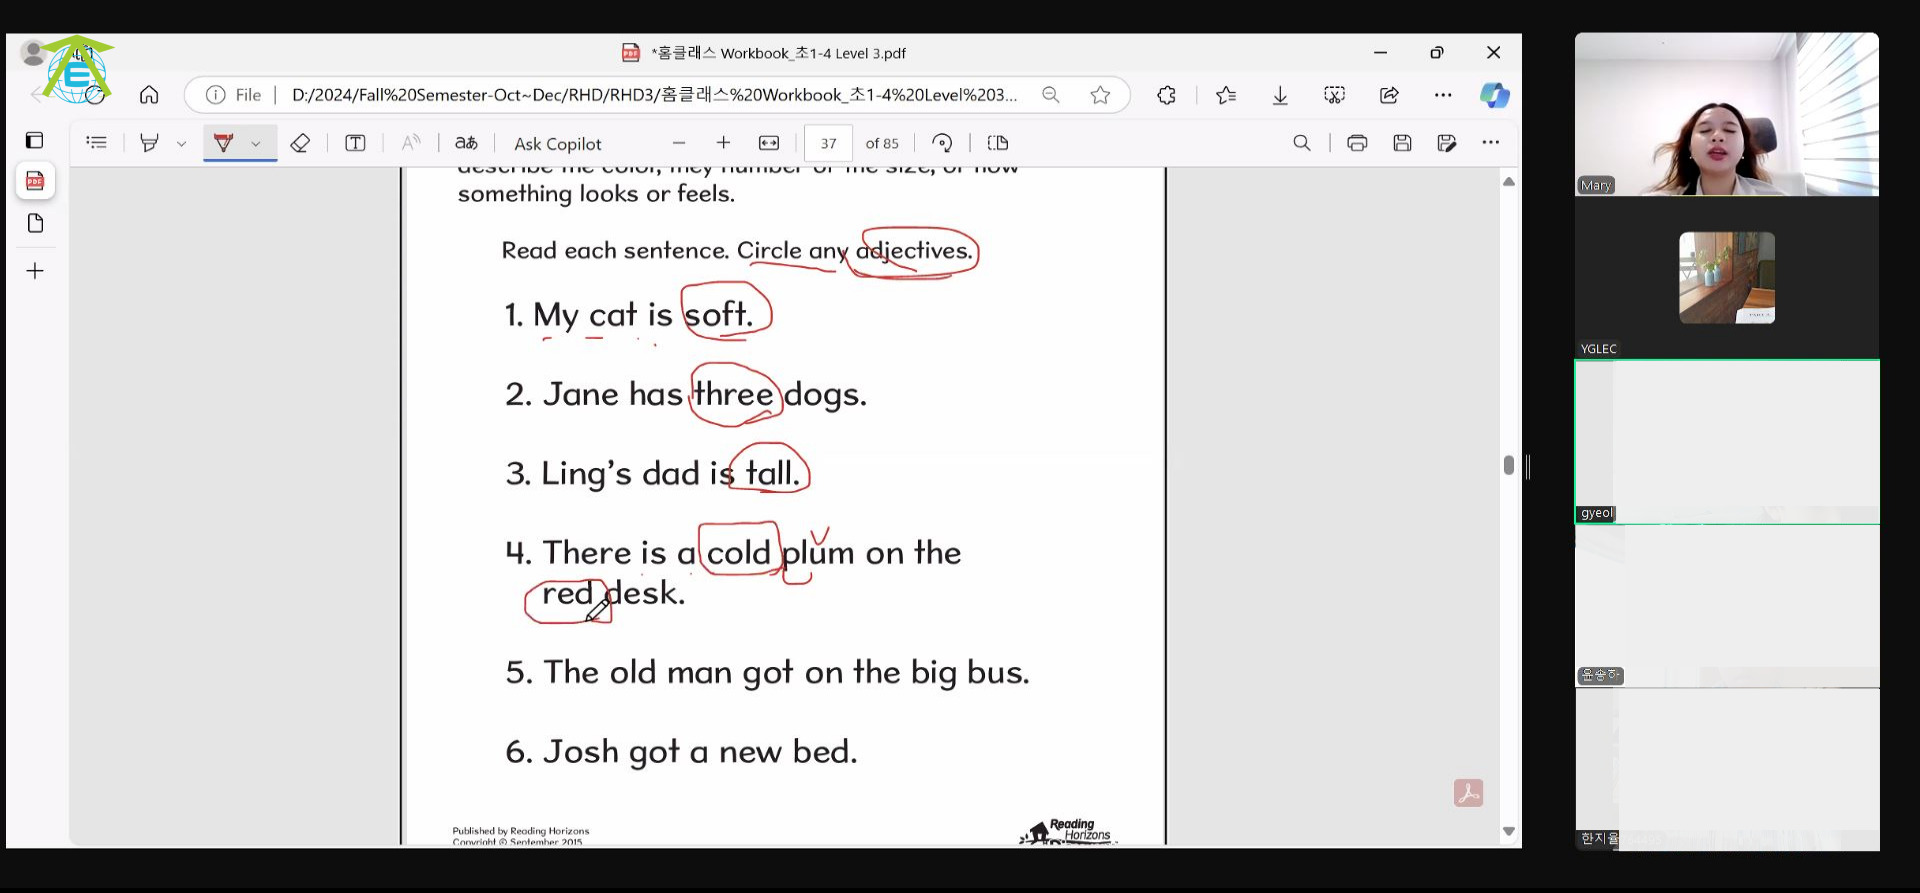
Task: Click Ask Copilot in PDF toolbar
Action: tap(558, 144)
